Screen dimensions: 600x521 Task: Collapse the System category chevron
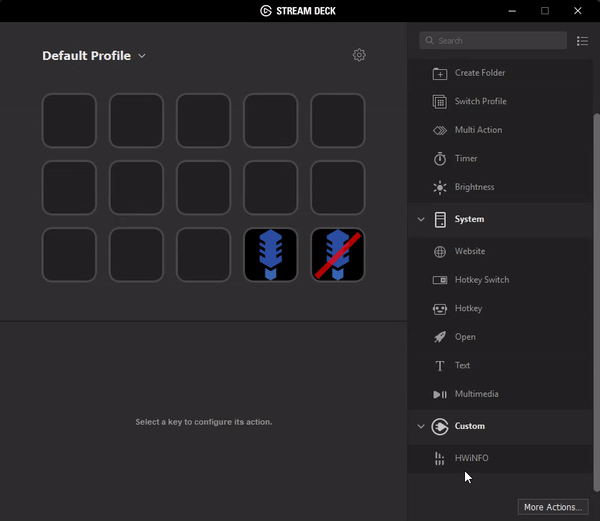pyautogui.click(x=421, y=219)
